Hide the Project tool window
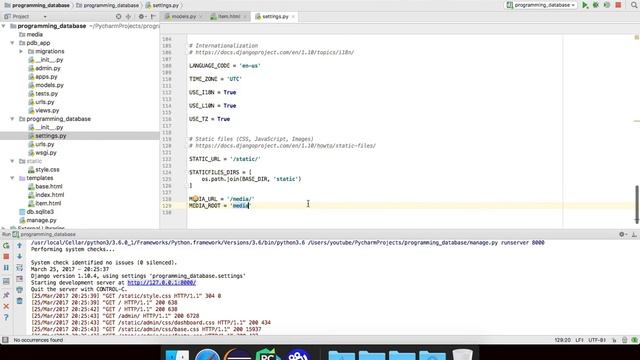 click(153, 17)
